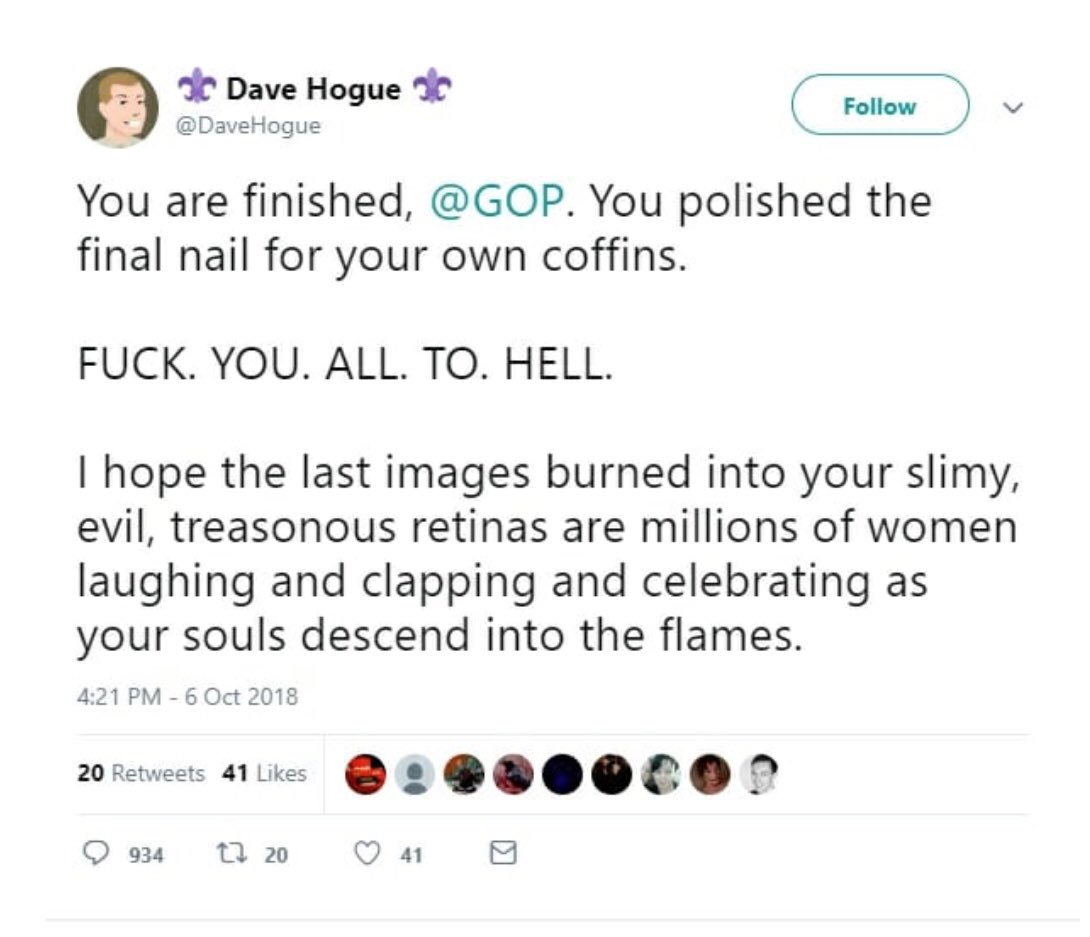Click the 934 replies count
The image size is (1090, 937).
146,854
